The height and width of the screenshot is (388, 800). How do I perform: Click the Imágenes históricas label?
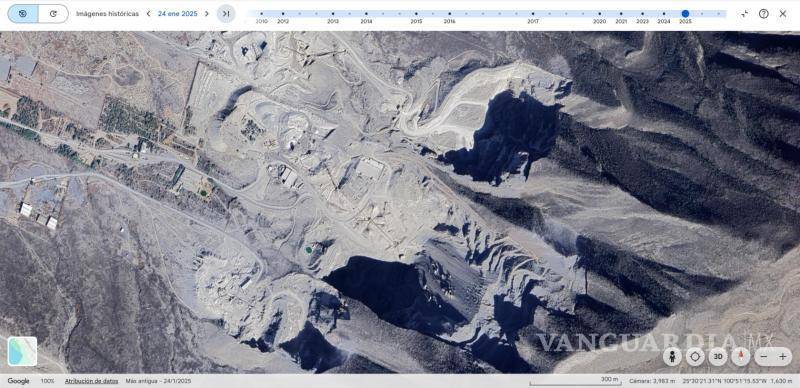point(107,14)
